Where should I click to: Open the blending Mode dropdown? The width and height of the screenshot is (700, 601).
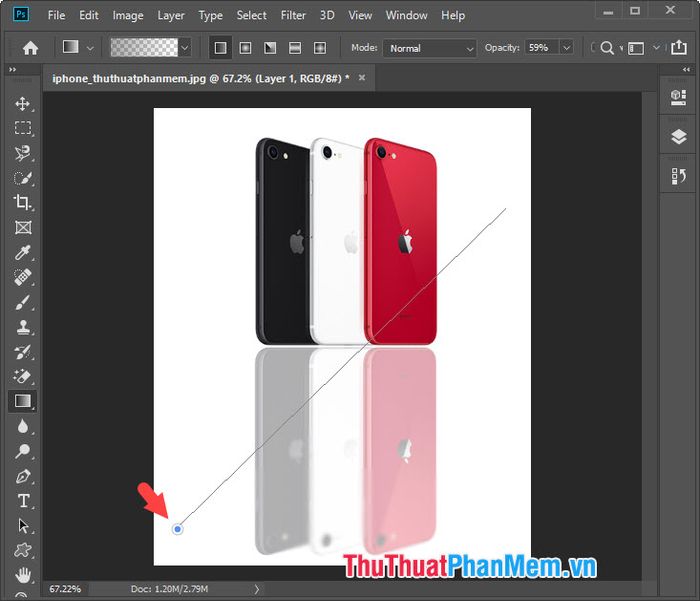(429, 48)
